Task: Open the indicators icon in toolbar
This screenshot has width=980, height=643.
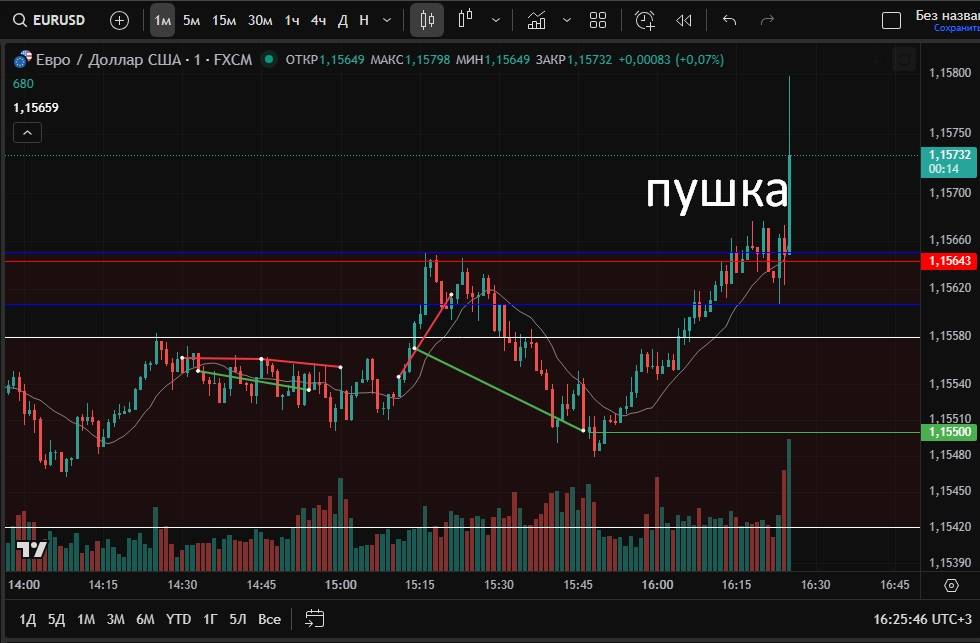Action: pos(537,20)
